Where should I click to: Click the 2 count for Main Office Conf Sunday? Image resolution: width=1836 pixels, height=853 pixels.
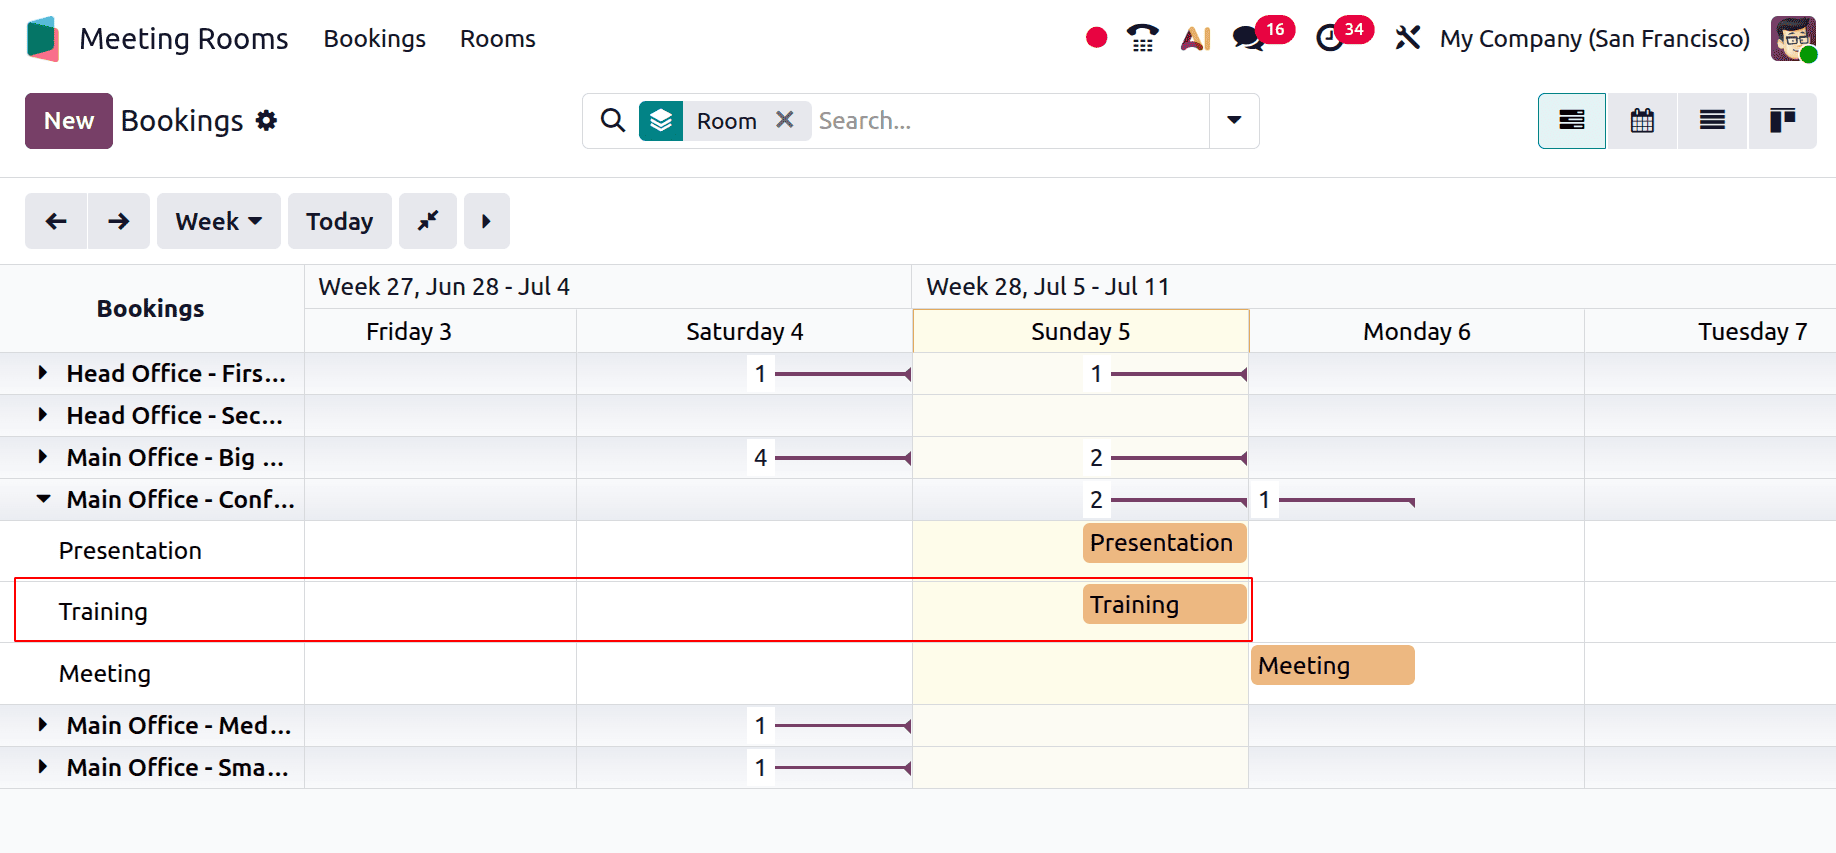(1096, 499)
